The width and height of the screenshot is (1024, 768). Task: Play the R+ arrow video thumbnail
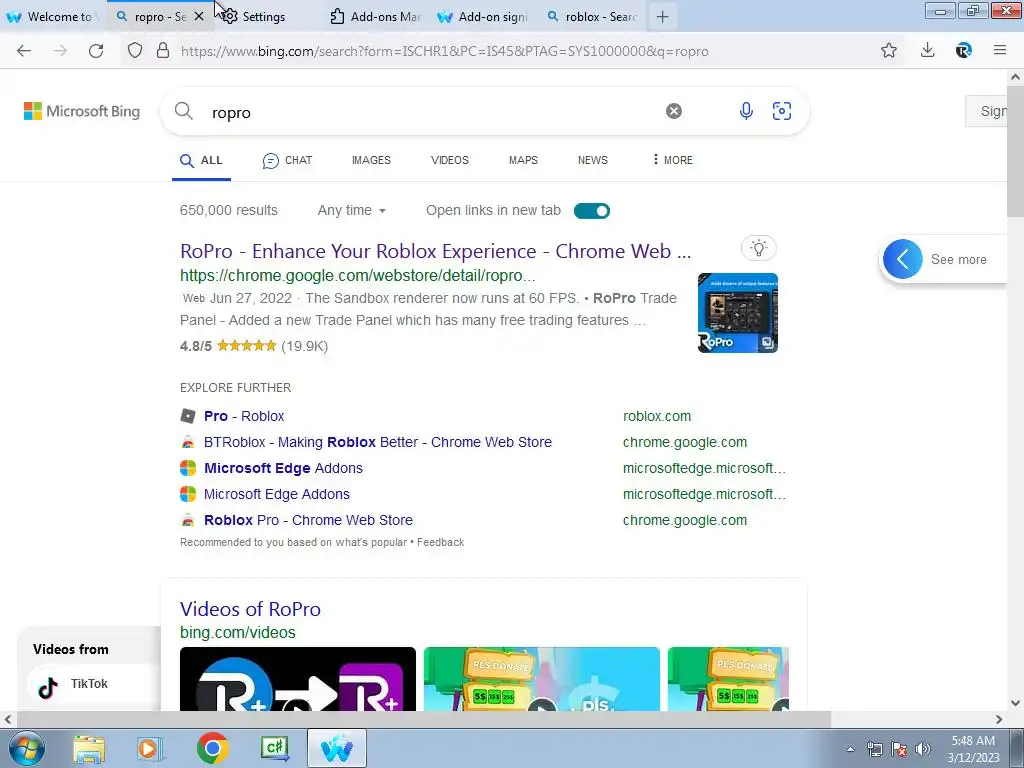pyautogui.click(x=298, y=679)
